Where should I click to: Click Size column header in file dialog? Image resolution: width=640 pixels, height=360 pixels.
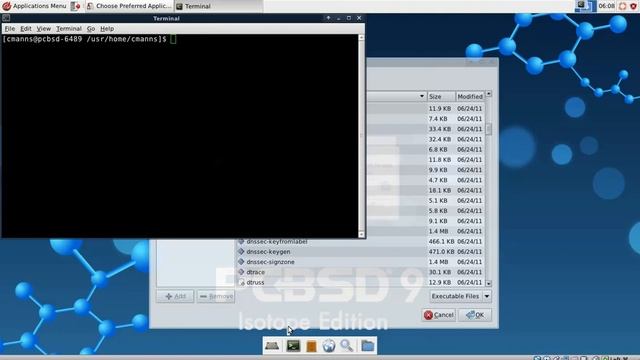[441, 96]
